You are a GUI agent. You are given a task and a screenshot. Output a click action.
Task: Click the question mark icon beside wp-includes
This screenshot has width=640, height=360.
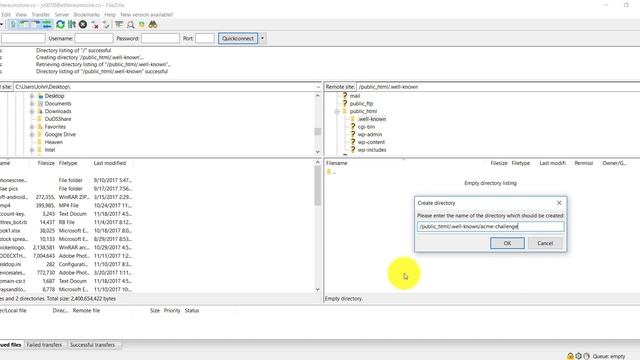pos(353,150)
